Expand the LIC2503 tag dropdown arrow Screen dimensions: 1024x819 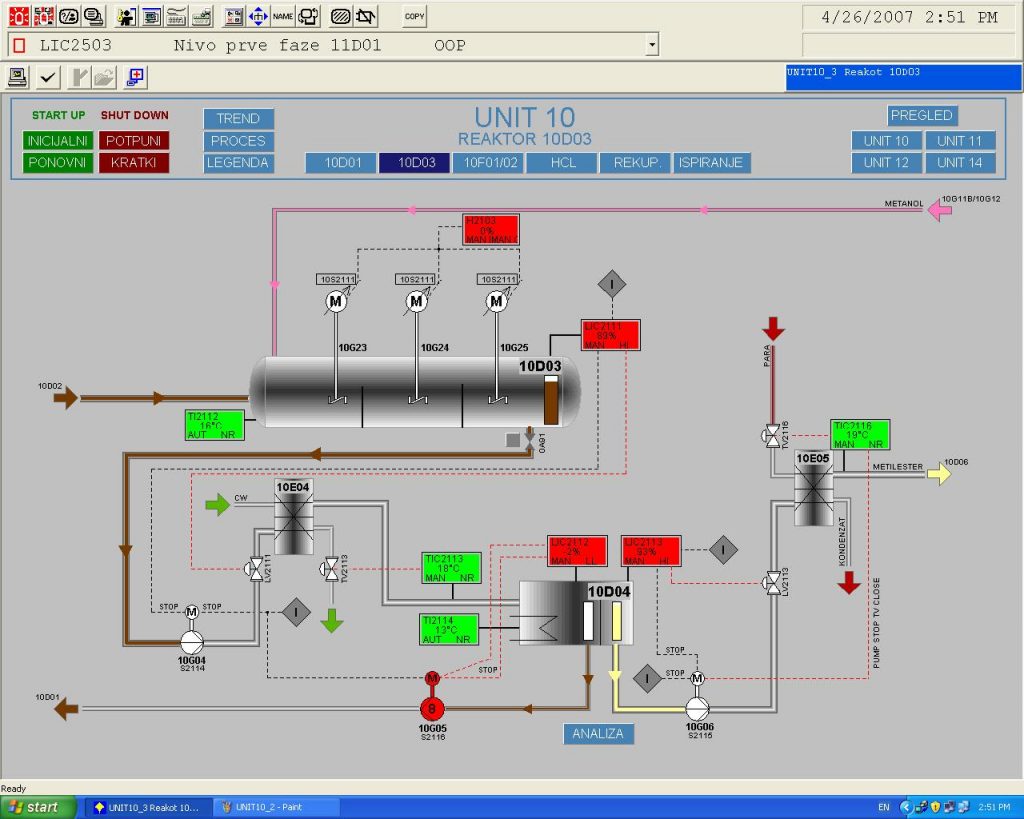click(652, 45)
